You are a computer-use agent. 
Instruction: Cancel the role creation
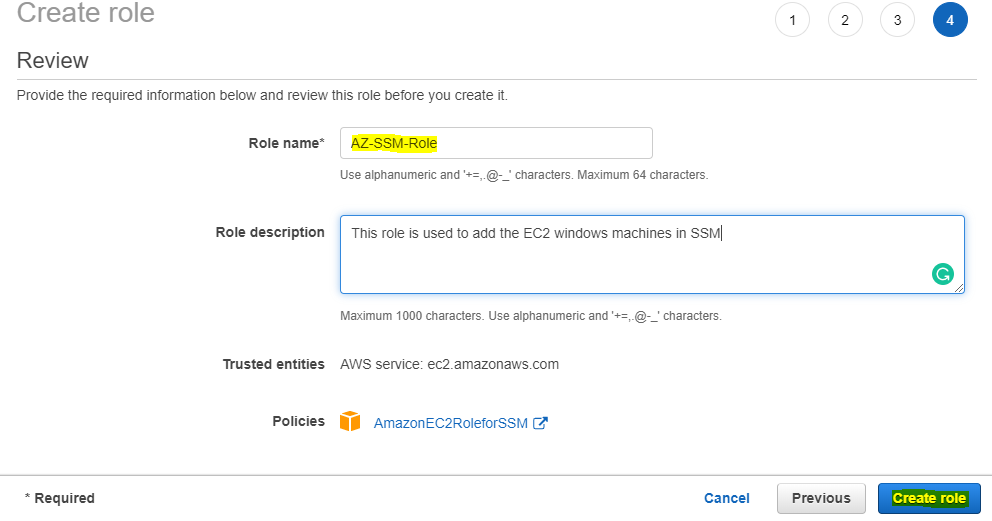[x=726, y=498]
